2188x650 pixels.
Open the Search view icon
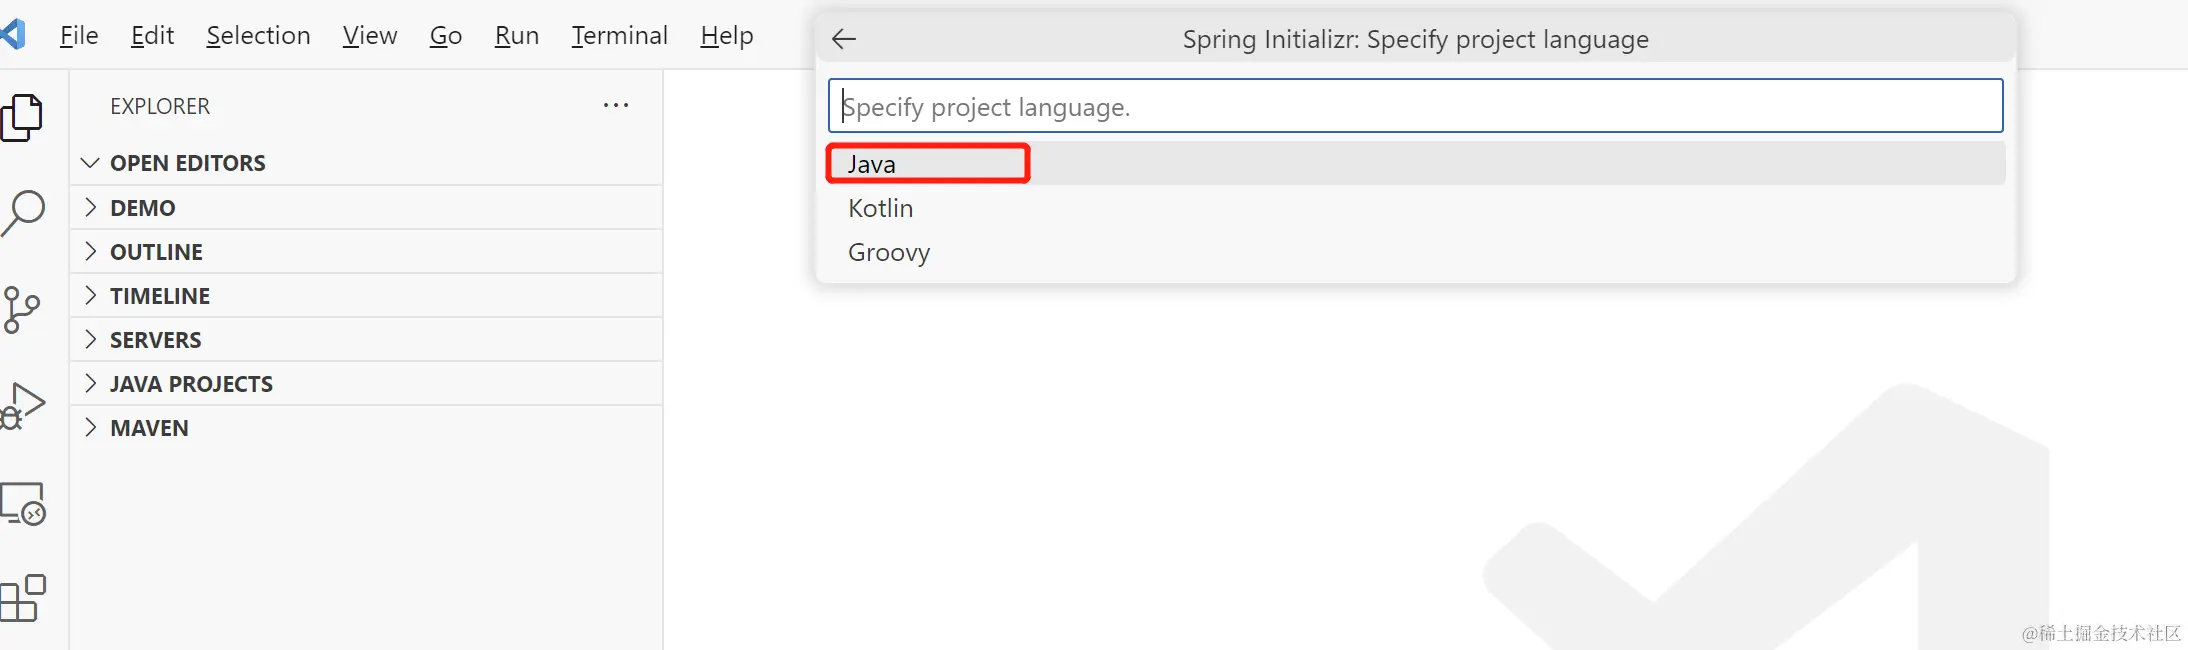[23, 212]
